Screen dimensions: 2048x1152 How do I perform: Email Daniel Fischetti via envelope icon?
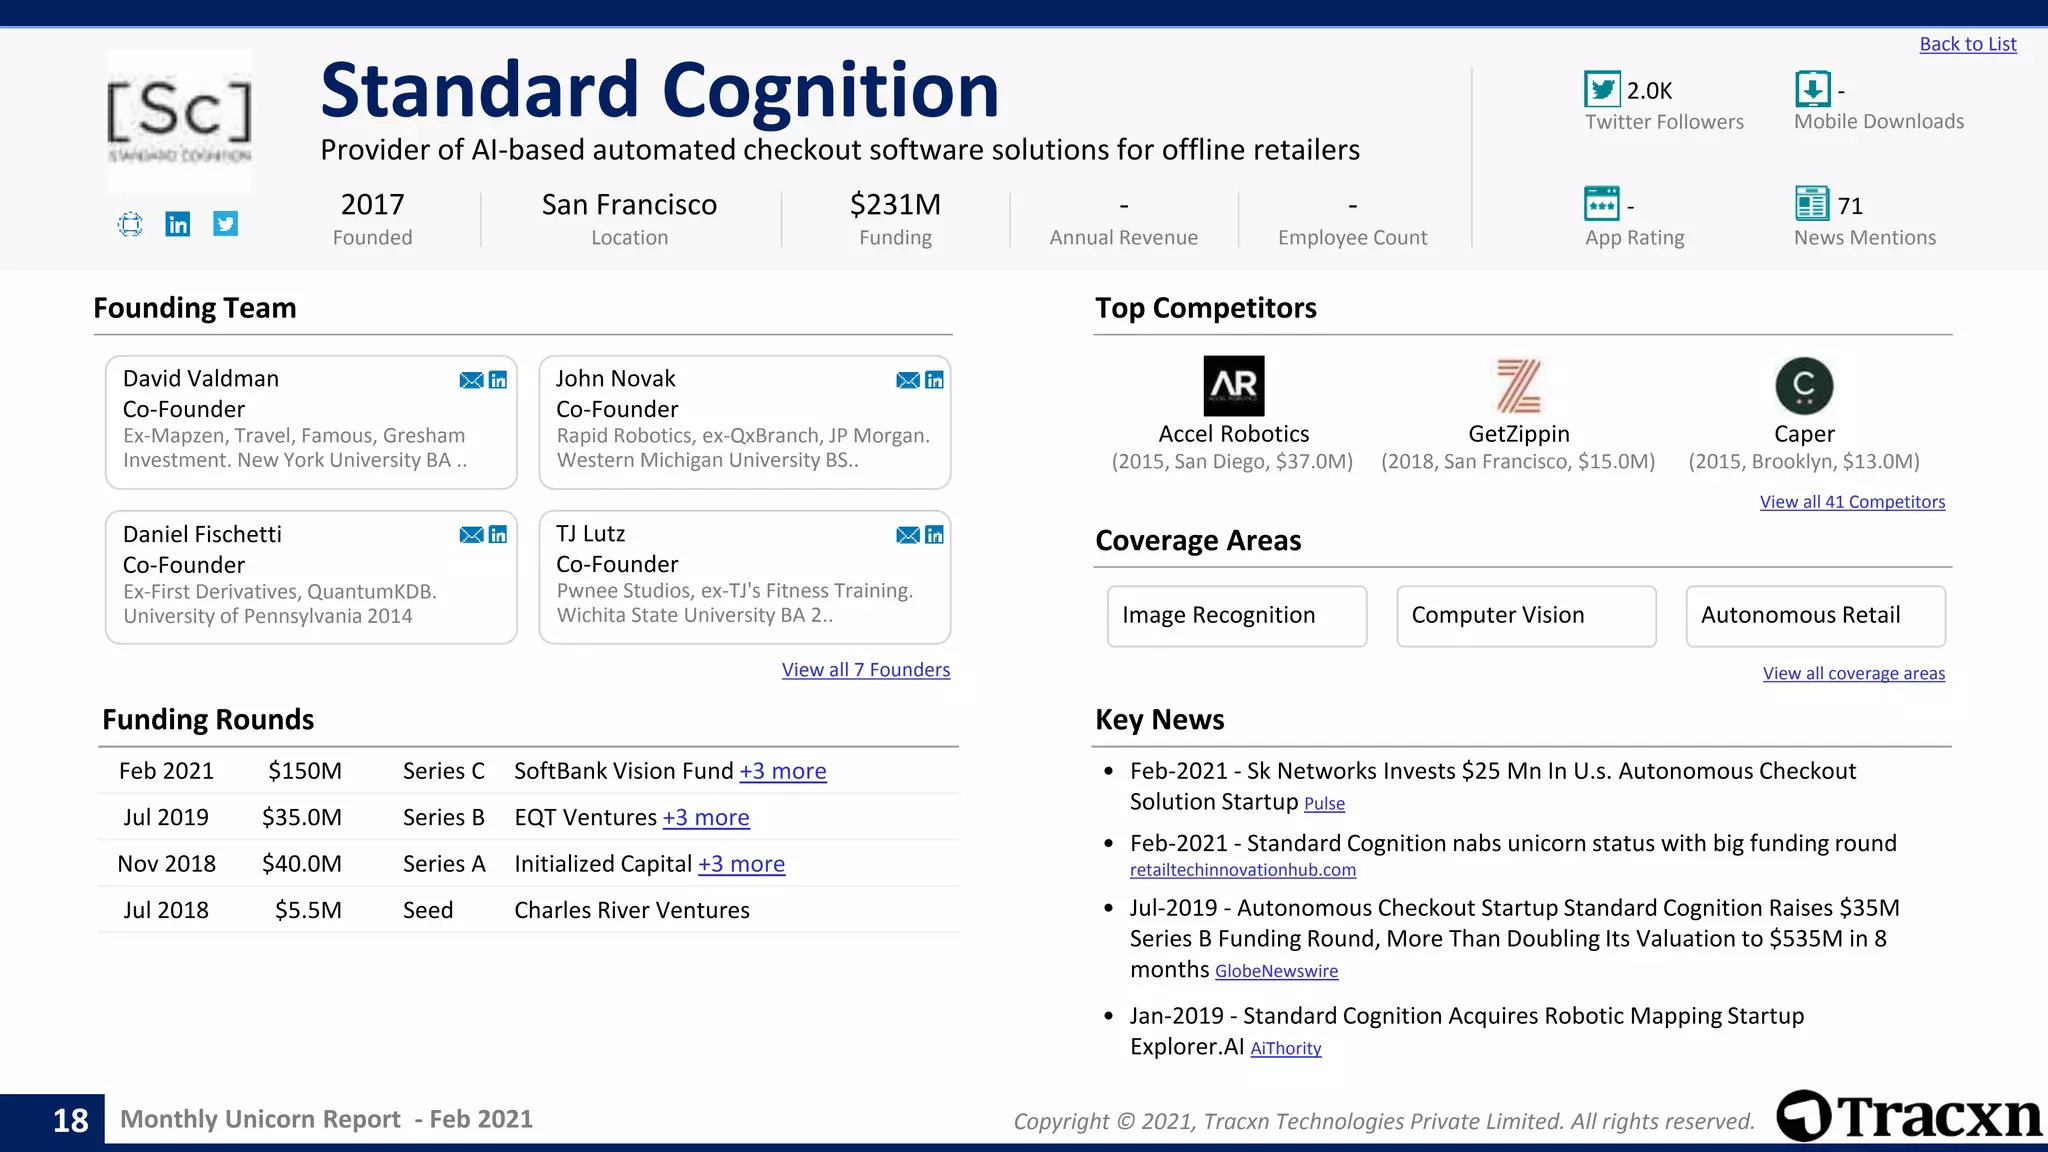[x=471, y=535]
